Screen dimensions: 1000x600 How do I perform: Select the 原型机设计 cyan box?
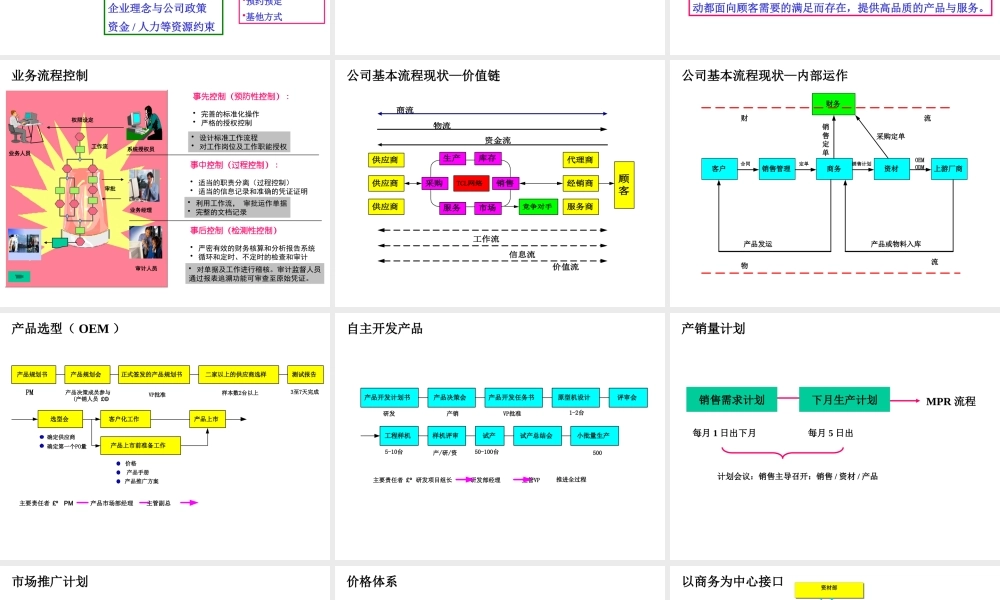click(x=575, y=397)
